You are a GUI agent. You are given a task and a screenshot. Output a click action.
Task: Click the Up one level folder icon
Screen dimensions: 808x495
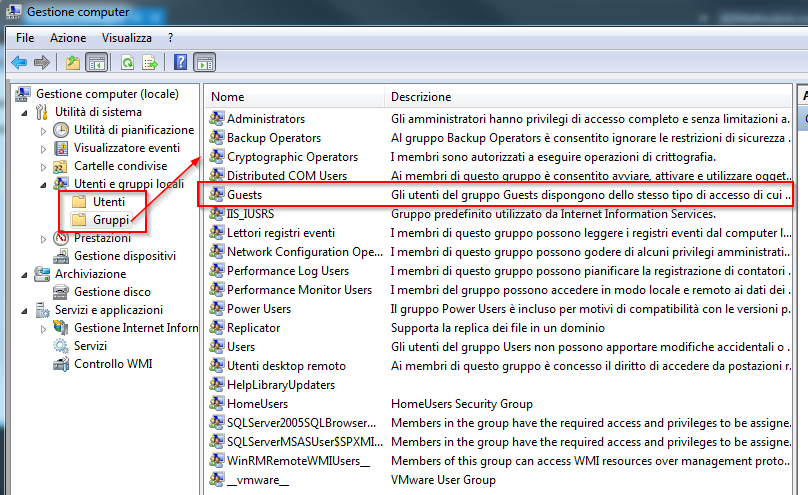[72, 62]
